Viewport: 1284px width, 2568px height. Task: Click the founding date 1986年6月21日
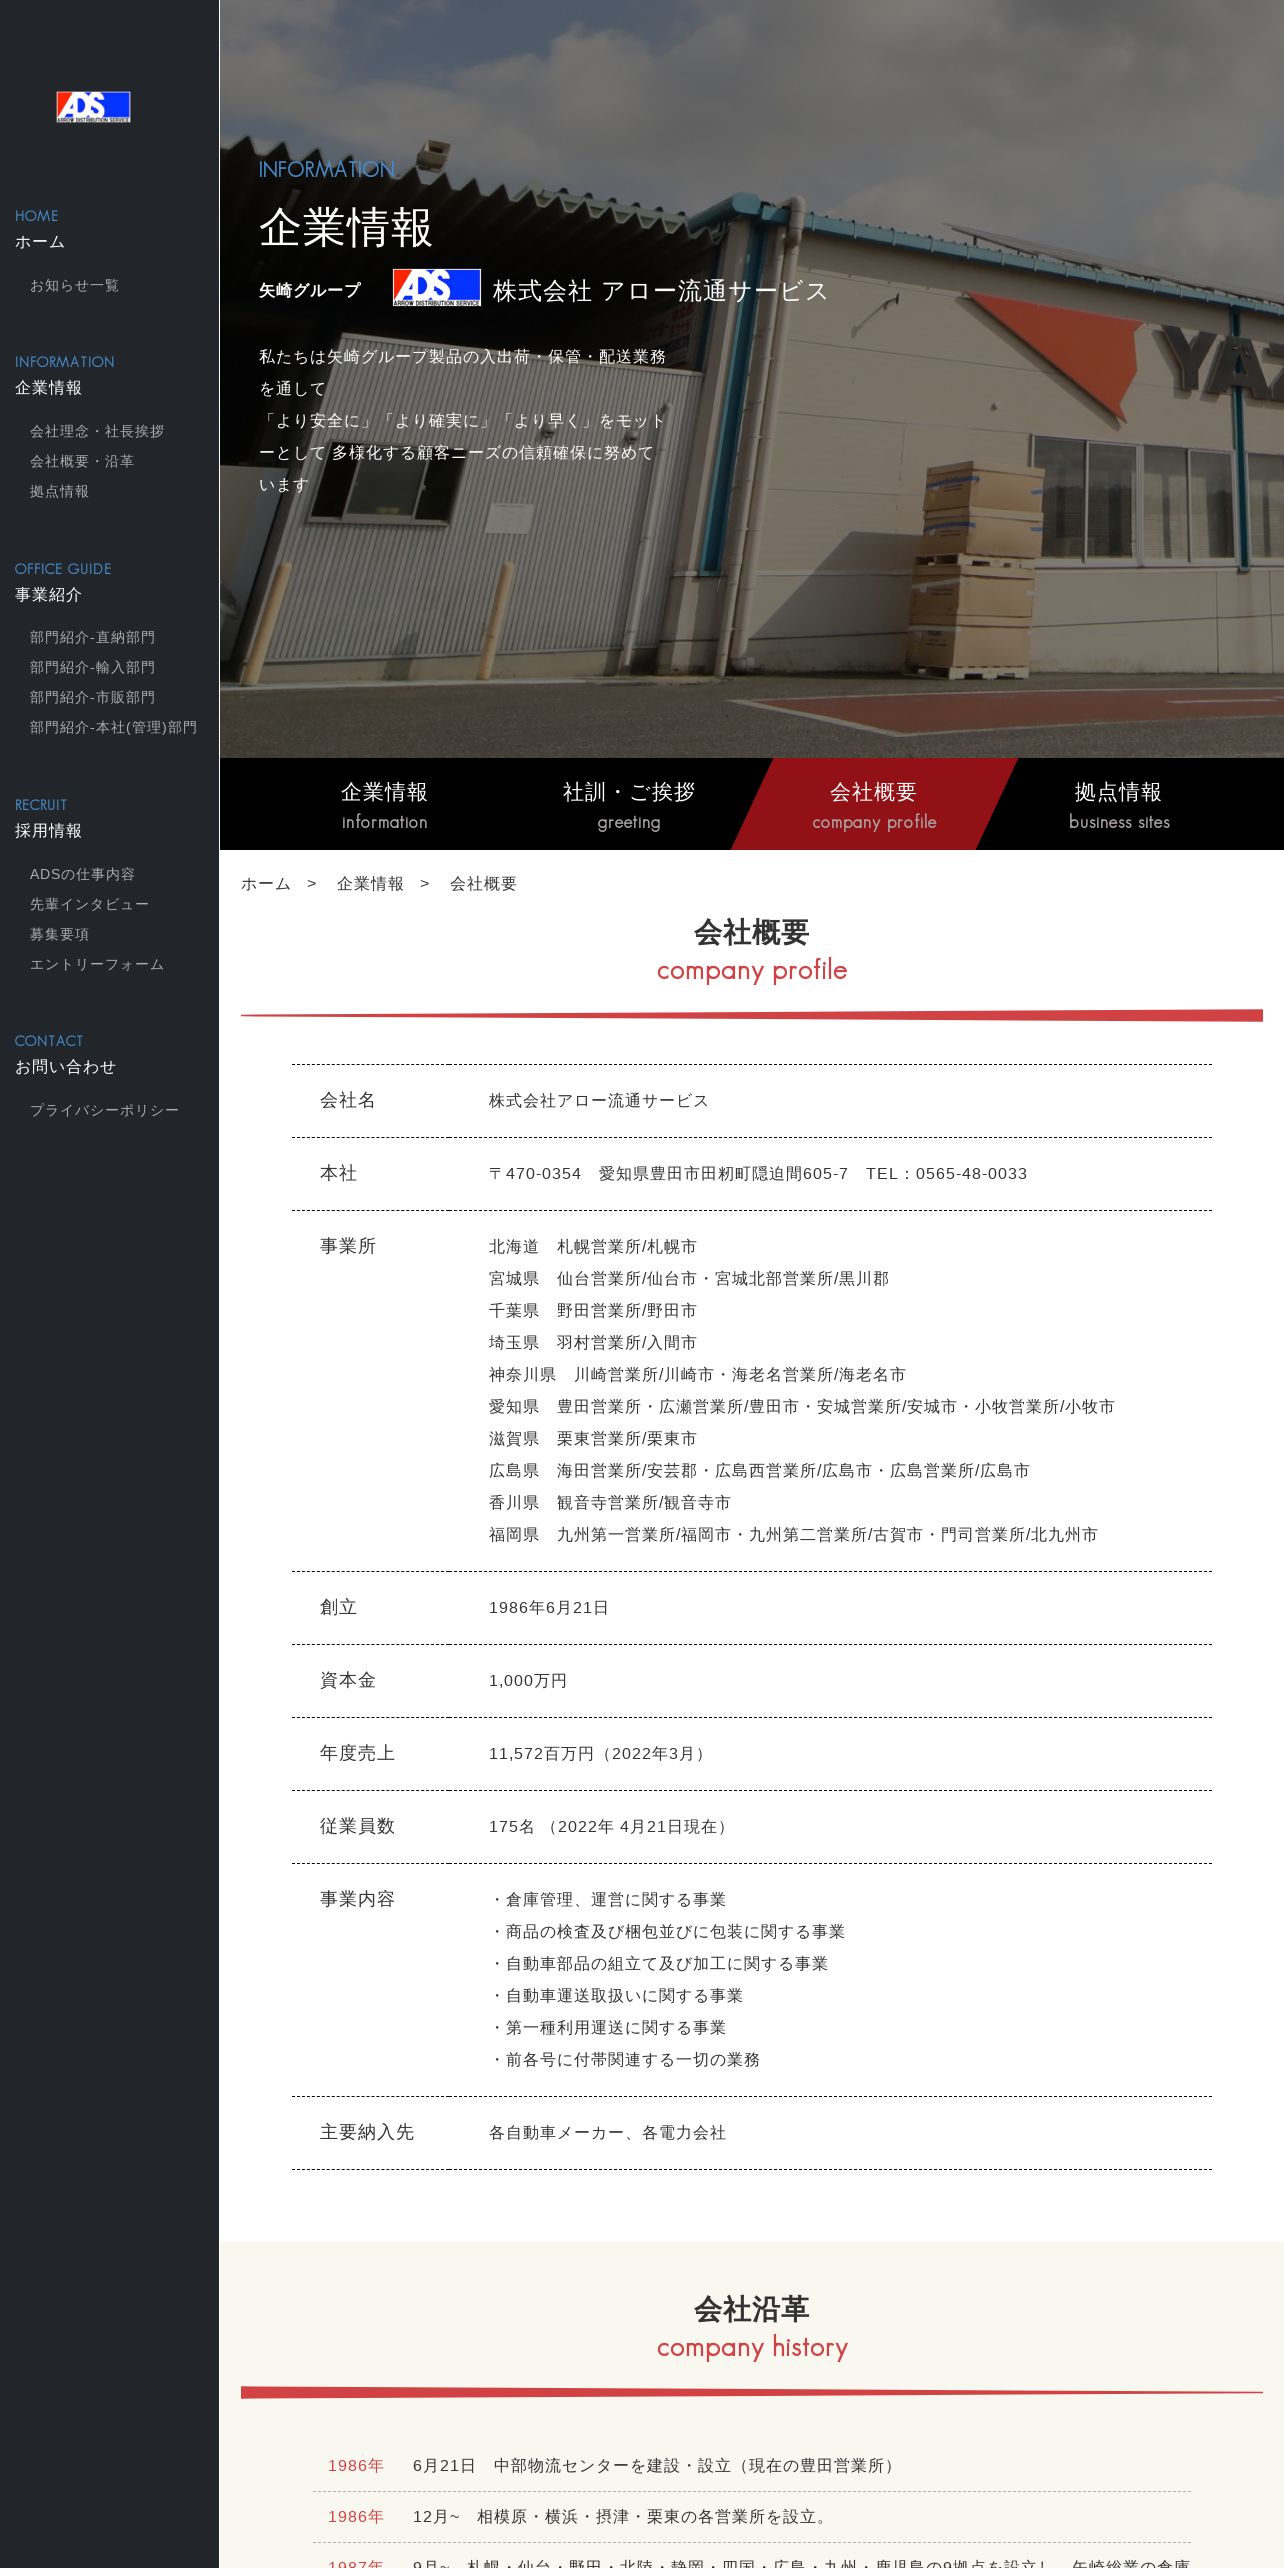pyautogui.click(x=549, y=1608)
